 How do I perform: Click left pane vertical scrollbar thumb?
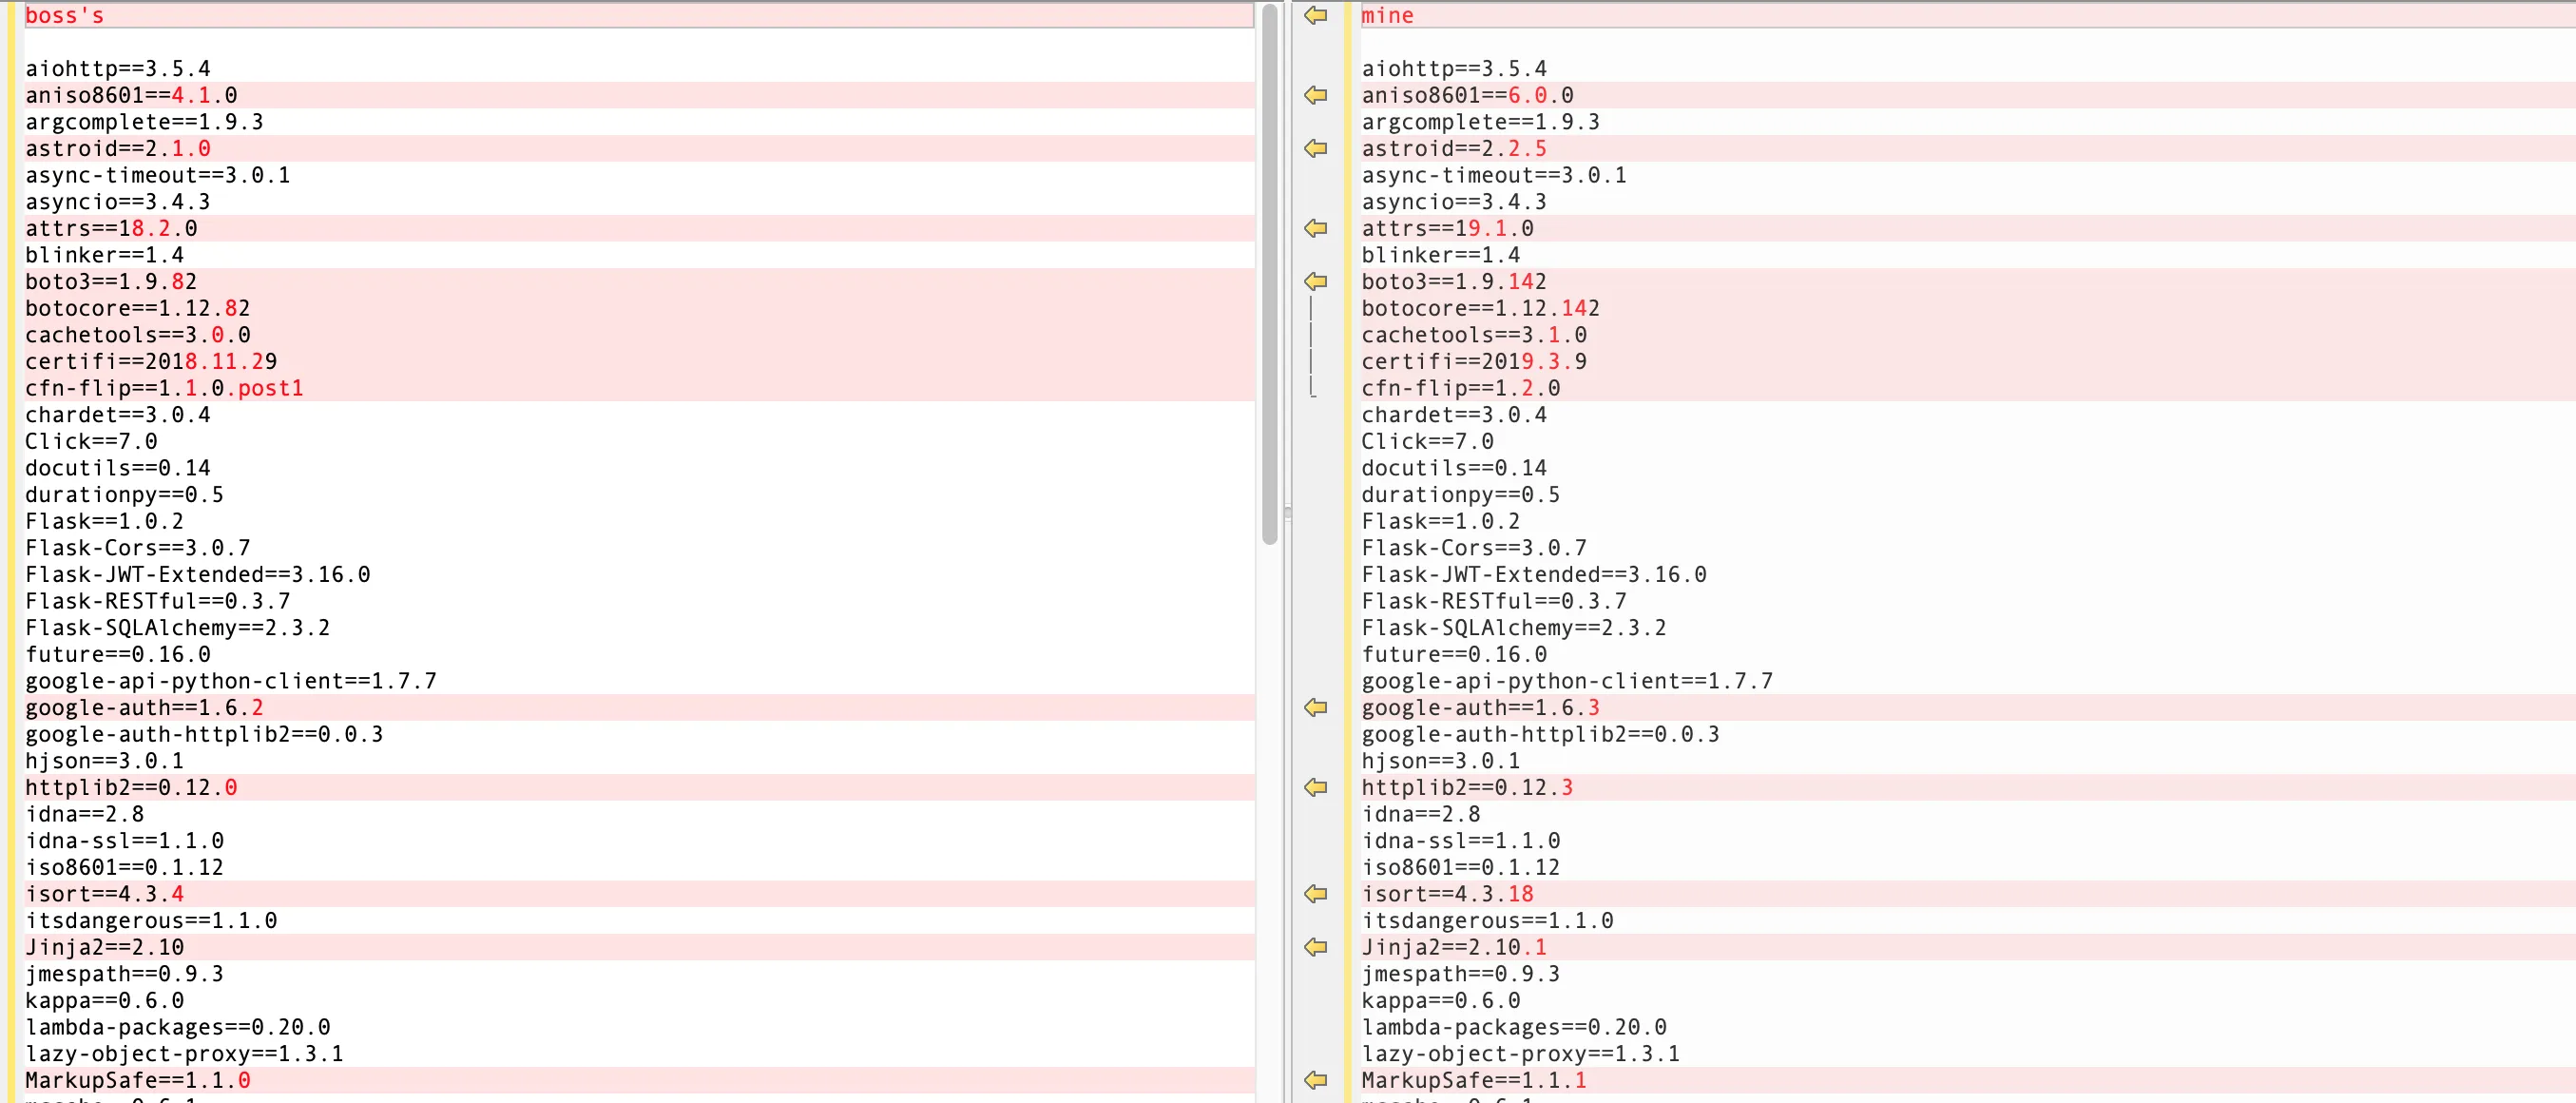(1269, 275)
